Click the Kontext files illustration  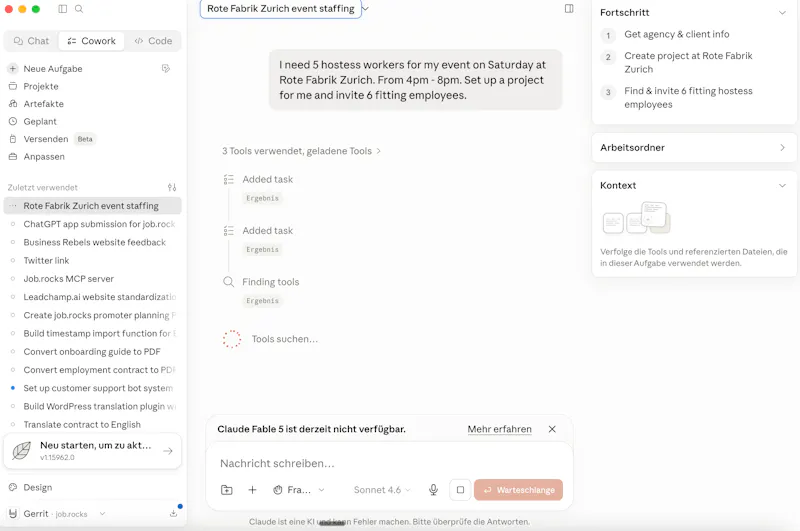[636, 218]
